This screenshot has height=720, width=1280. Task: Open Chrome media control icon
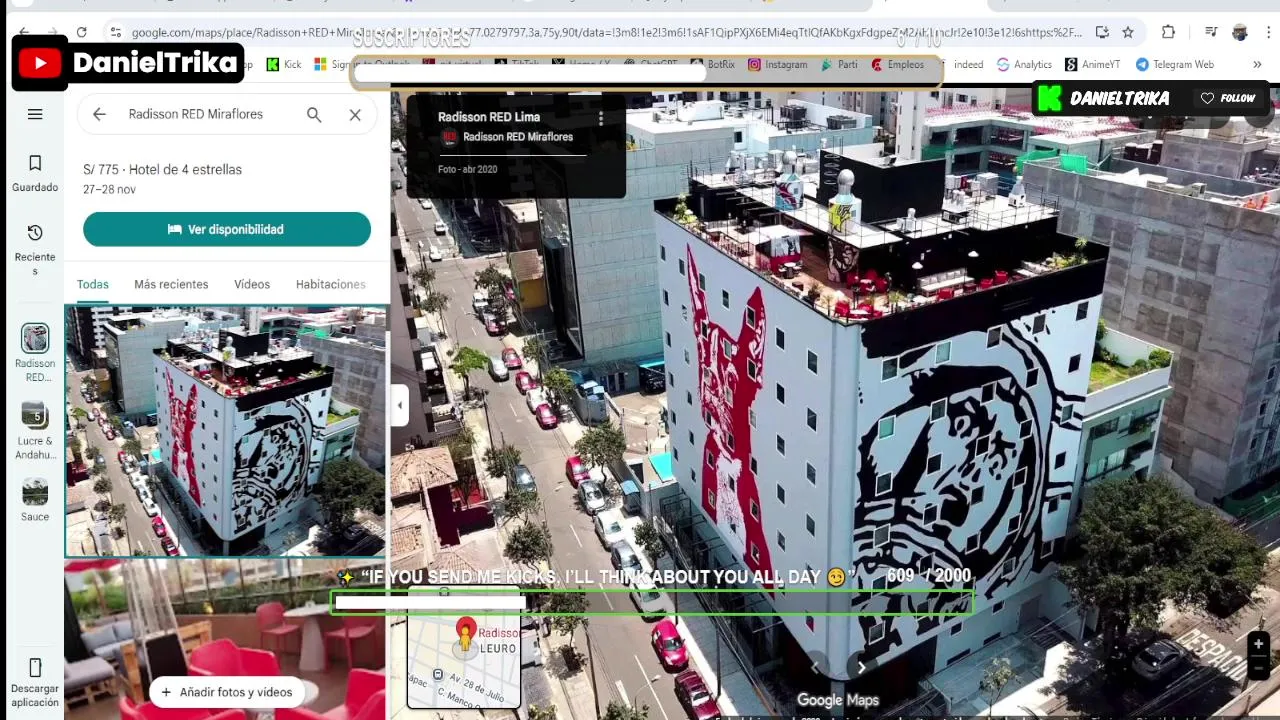1213,32
